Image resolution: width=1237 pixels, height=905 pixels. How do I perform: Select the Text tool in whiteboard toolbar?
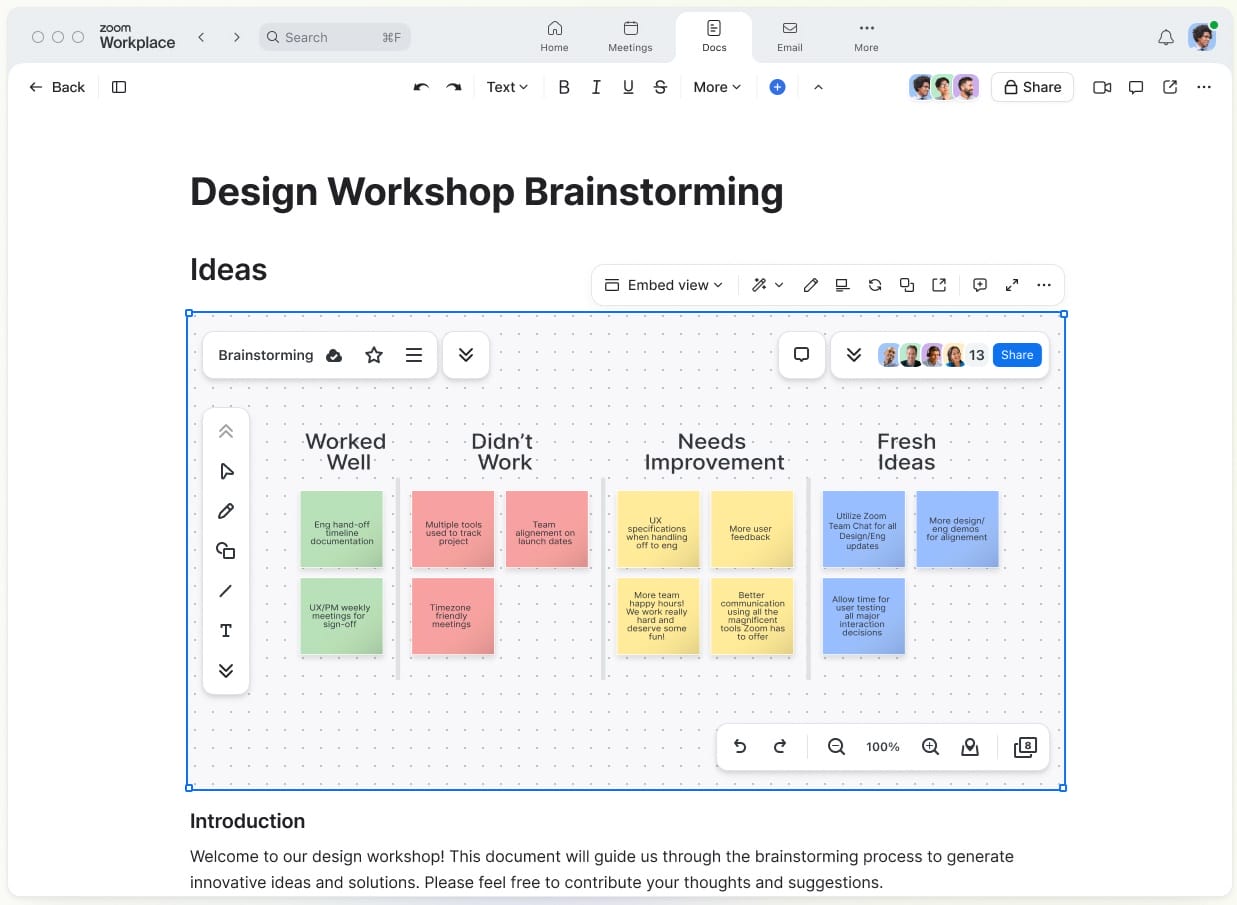226,631
